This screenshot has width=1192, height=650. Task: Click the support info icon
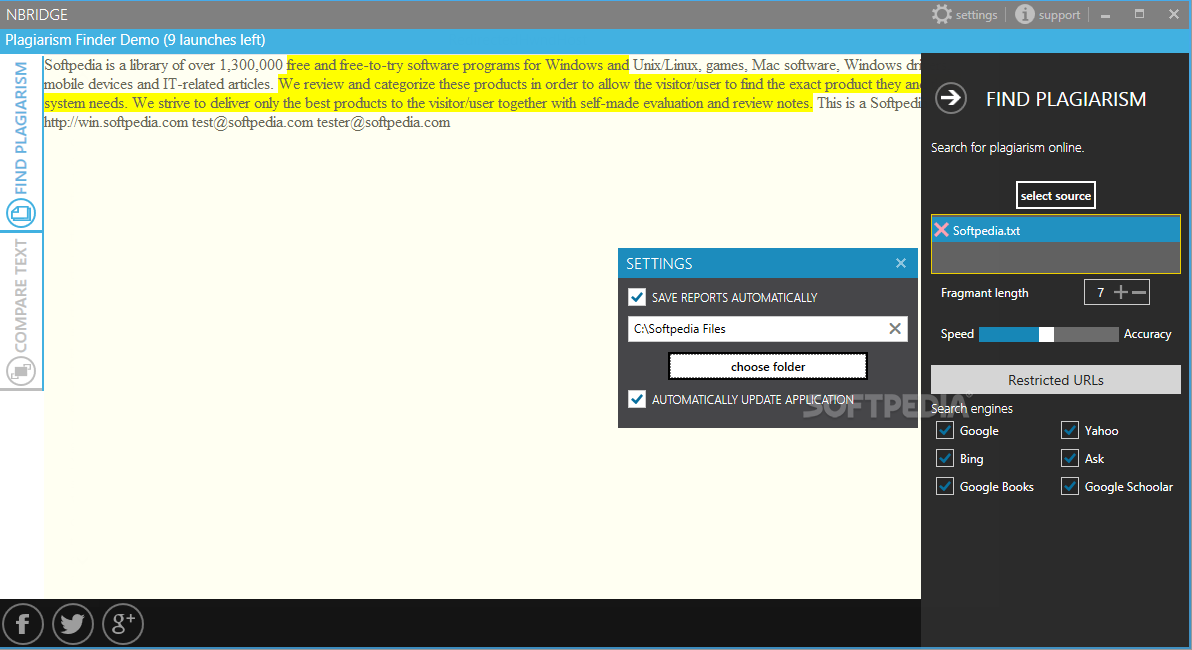tap(1025, 14)
